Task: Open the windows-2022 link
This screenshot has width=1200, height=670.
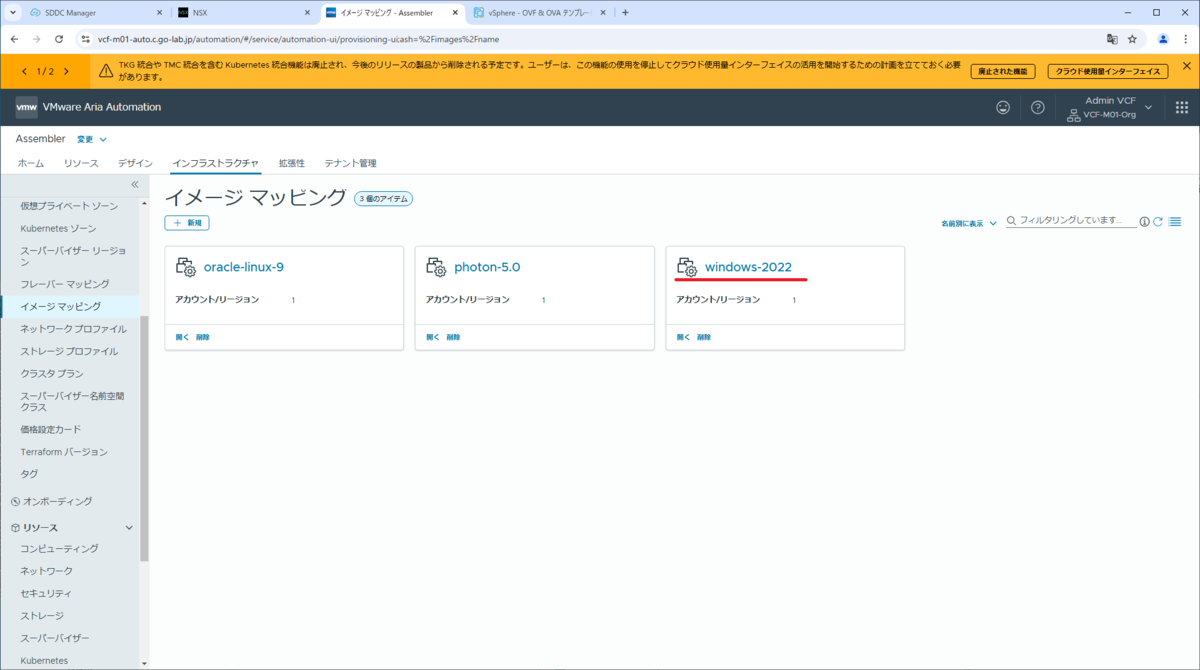Action: (x=748, y=267)
